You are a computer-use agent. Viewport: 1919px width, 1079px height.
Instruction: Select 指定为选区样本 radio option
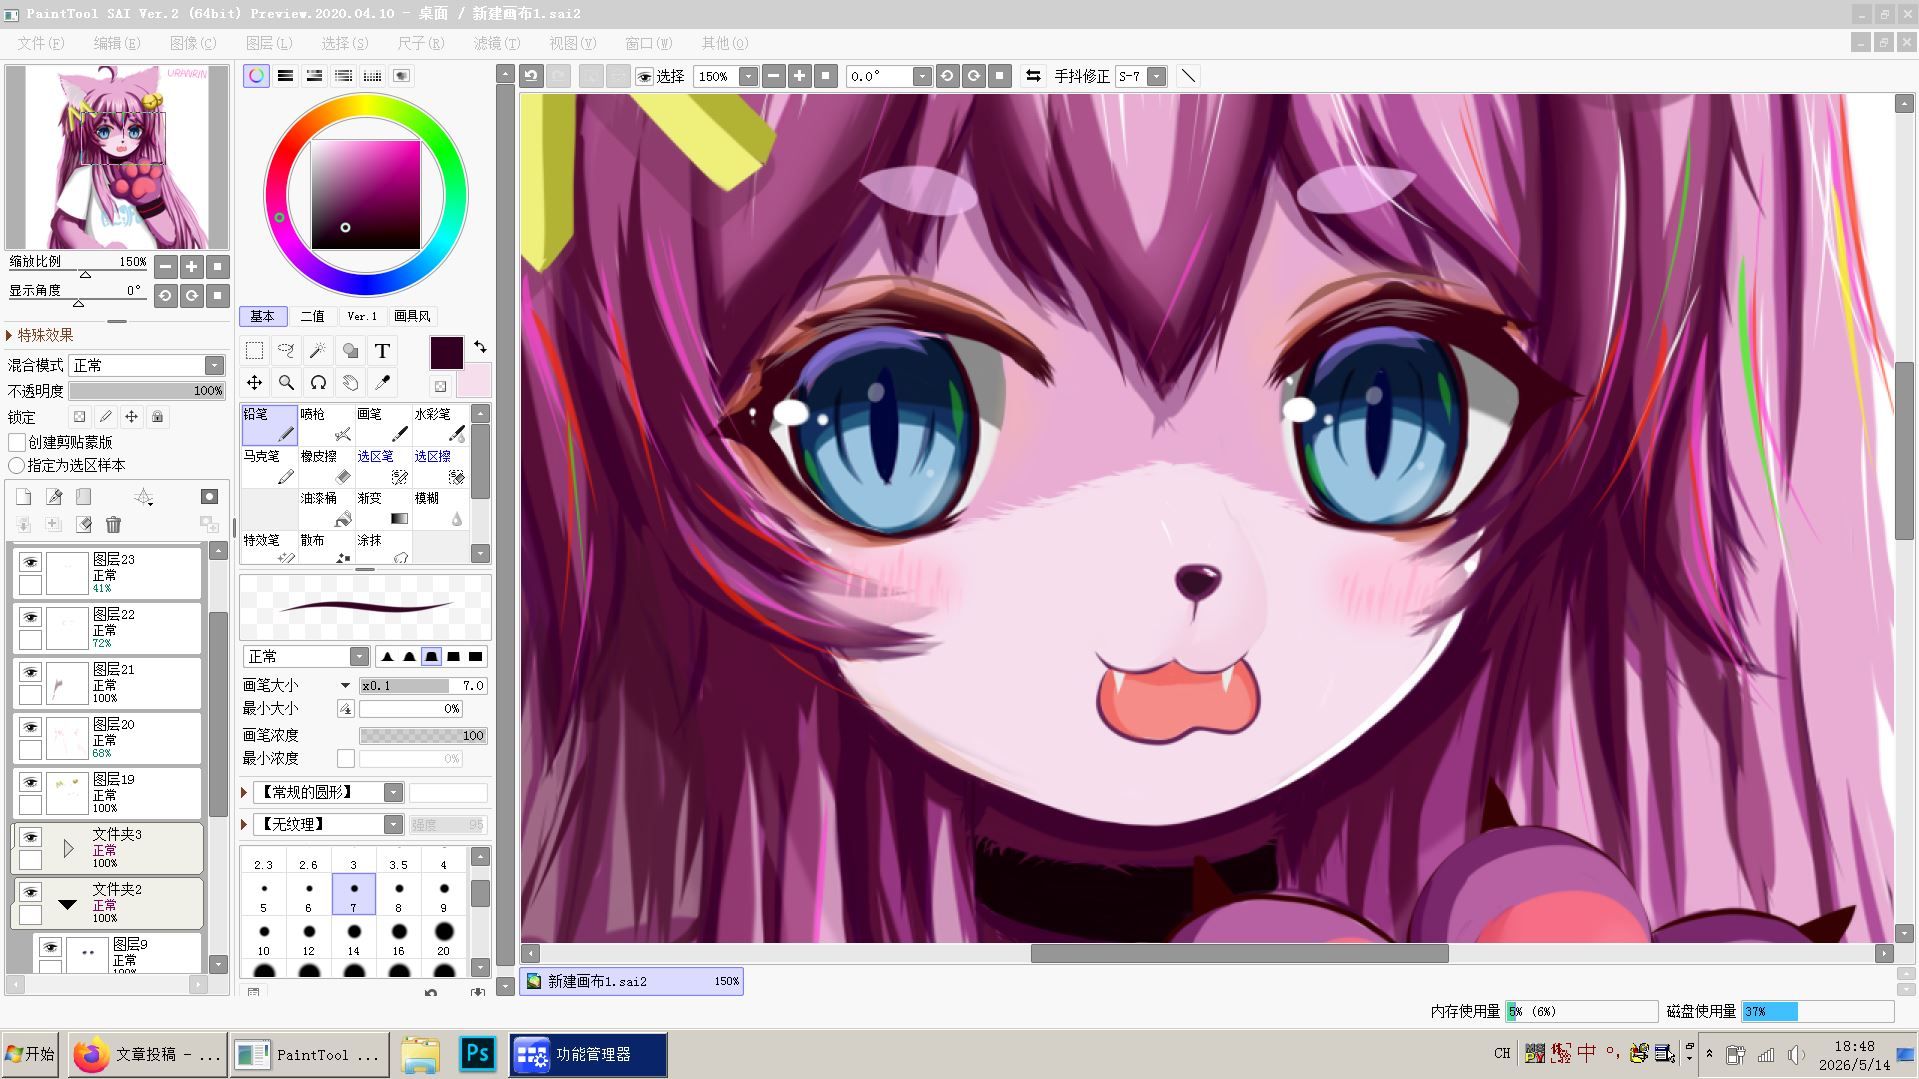point(16,465)
